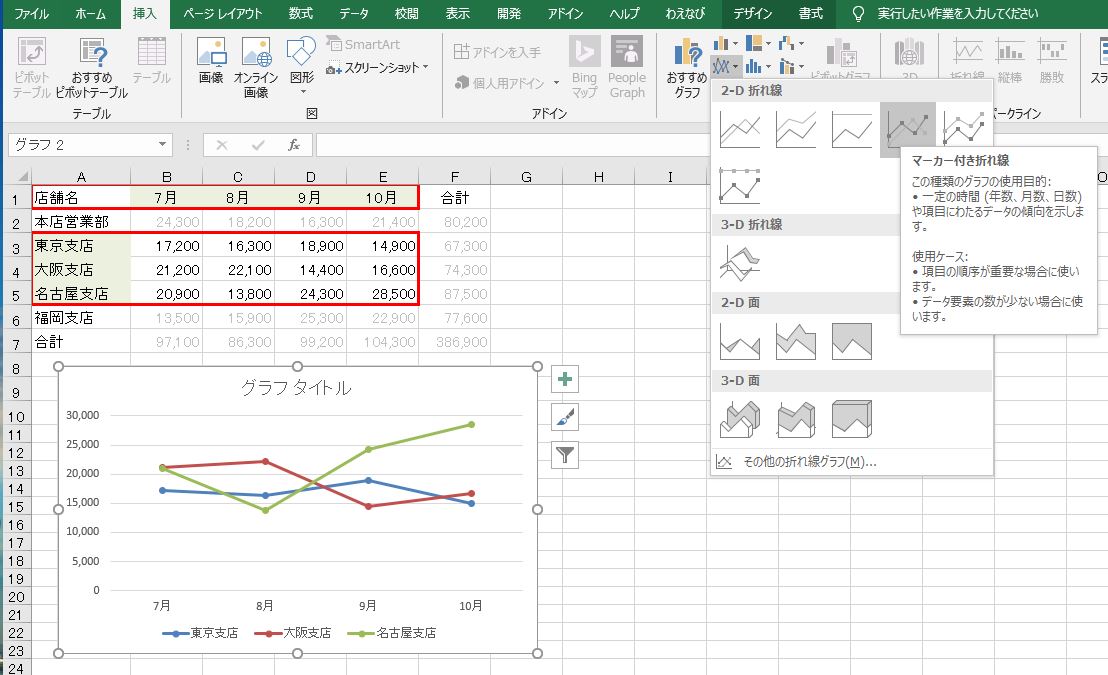The width and height of the screenshot is (1108, 675).
Task: Switch to the データ tab
Action: tap(353, 13)
